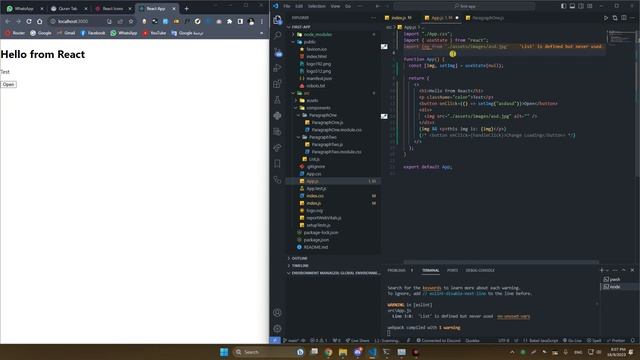
Task: Toggle the primary sidebar layout icon
Action: coord(563,6)
